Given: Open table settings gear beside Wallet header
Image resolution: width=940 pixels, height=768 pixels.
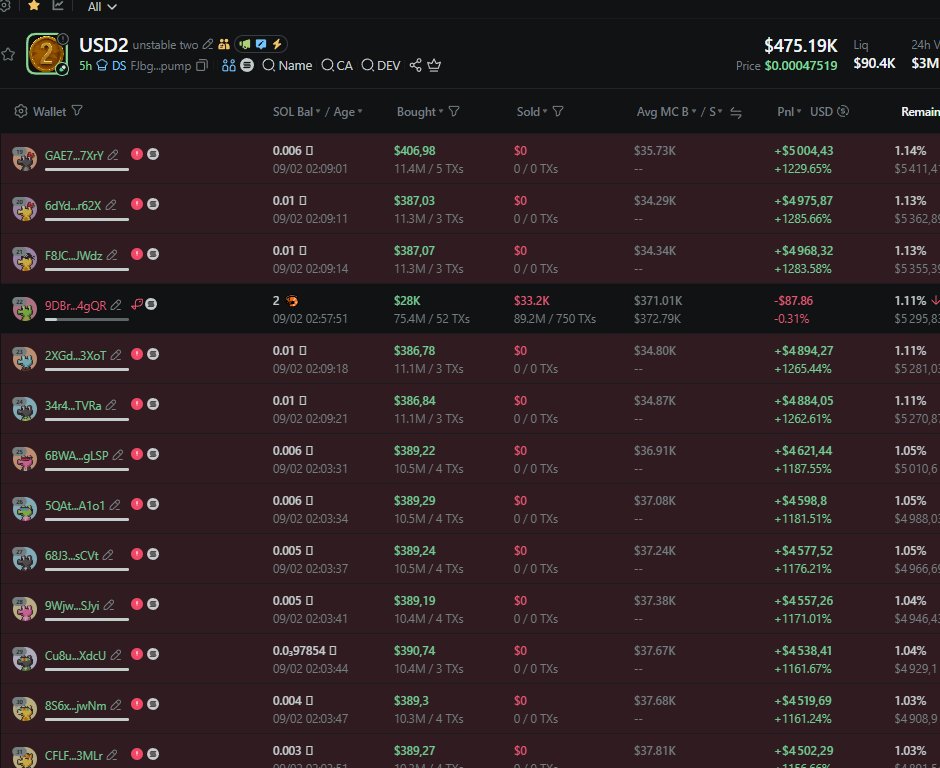Looking at the screenshot, I should [x=21, y=112].
